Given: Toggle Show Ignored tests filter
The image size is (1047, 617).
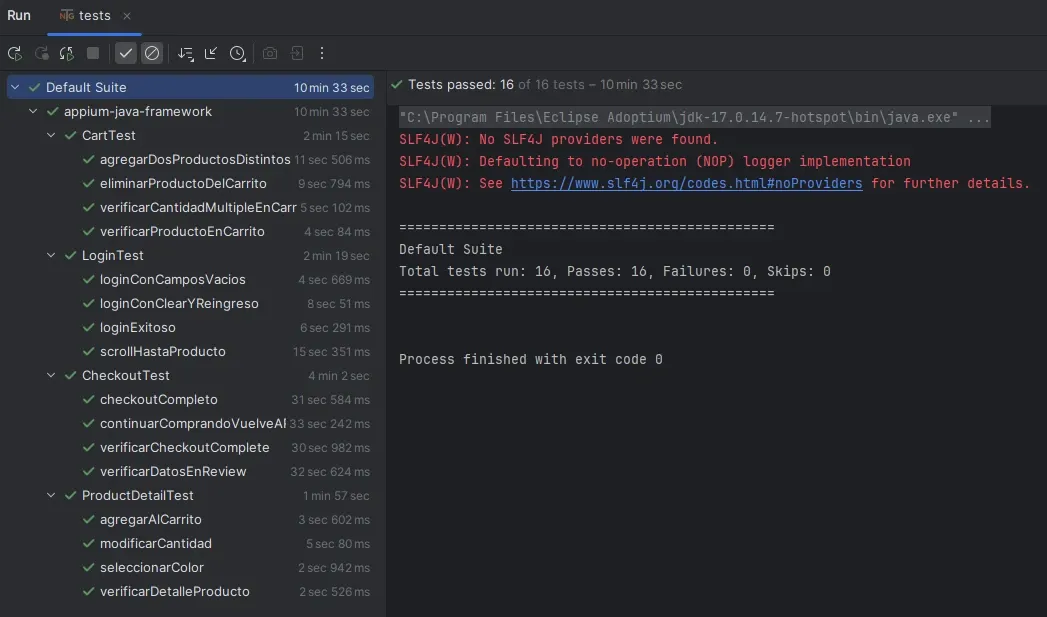Looking at the screenshot, I should (x=152, y=53).
